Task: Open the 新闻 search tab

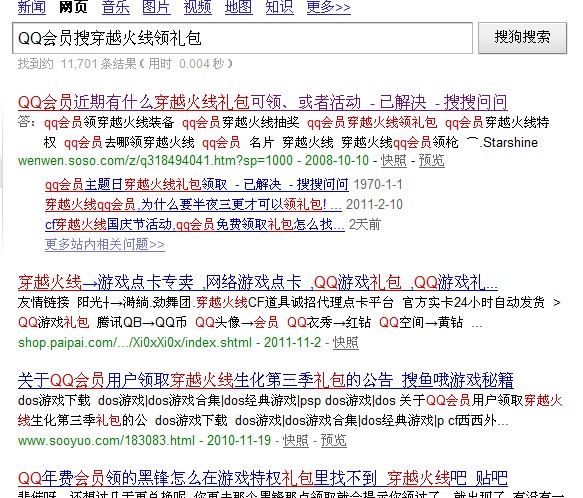Action: point(32,7)
